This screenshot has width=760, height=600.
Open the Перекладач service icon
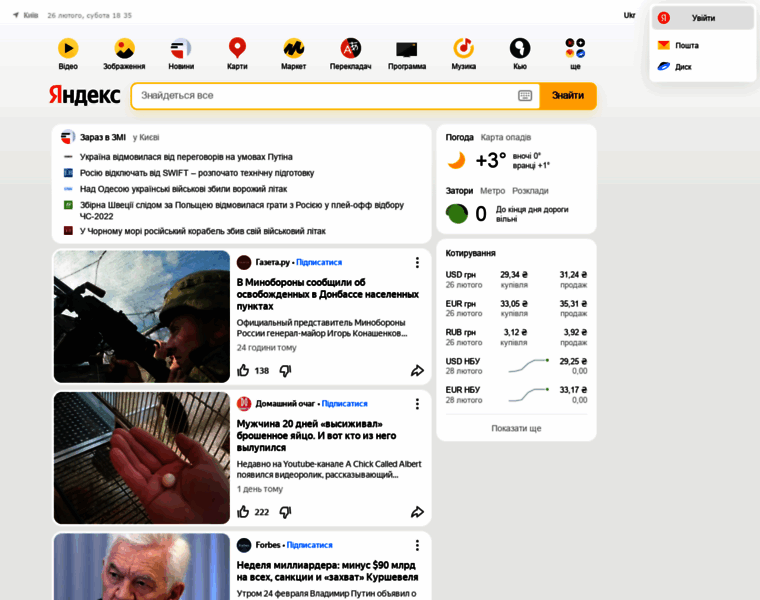pos(350,48)
